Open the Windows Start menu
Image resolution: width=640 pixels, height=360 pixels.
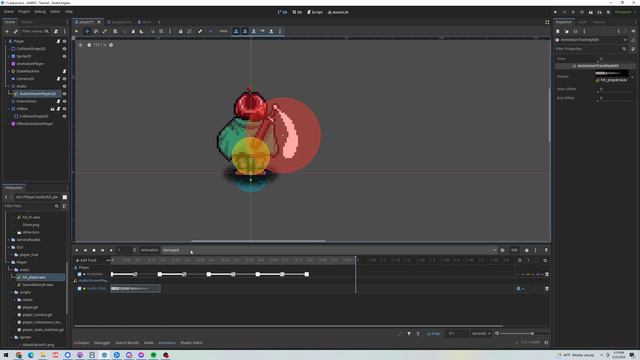tap(6, 355)
